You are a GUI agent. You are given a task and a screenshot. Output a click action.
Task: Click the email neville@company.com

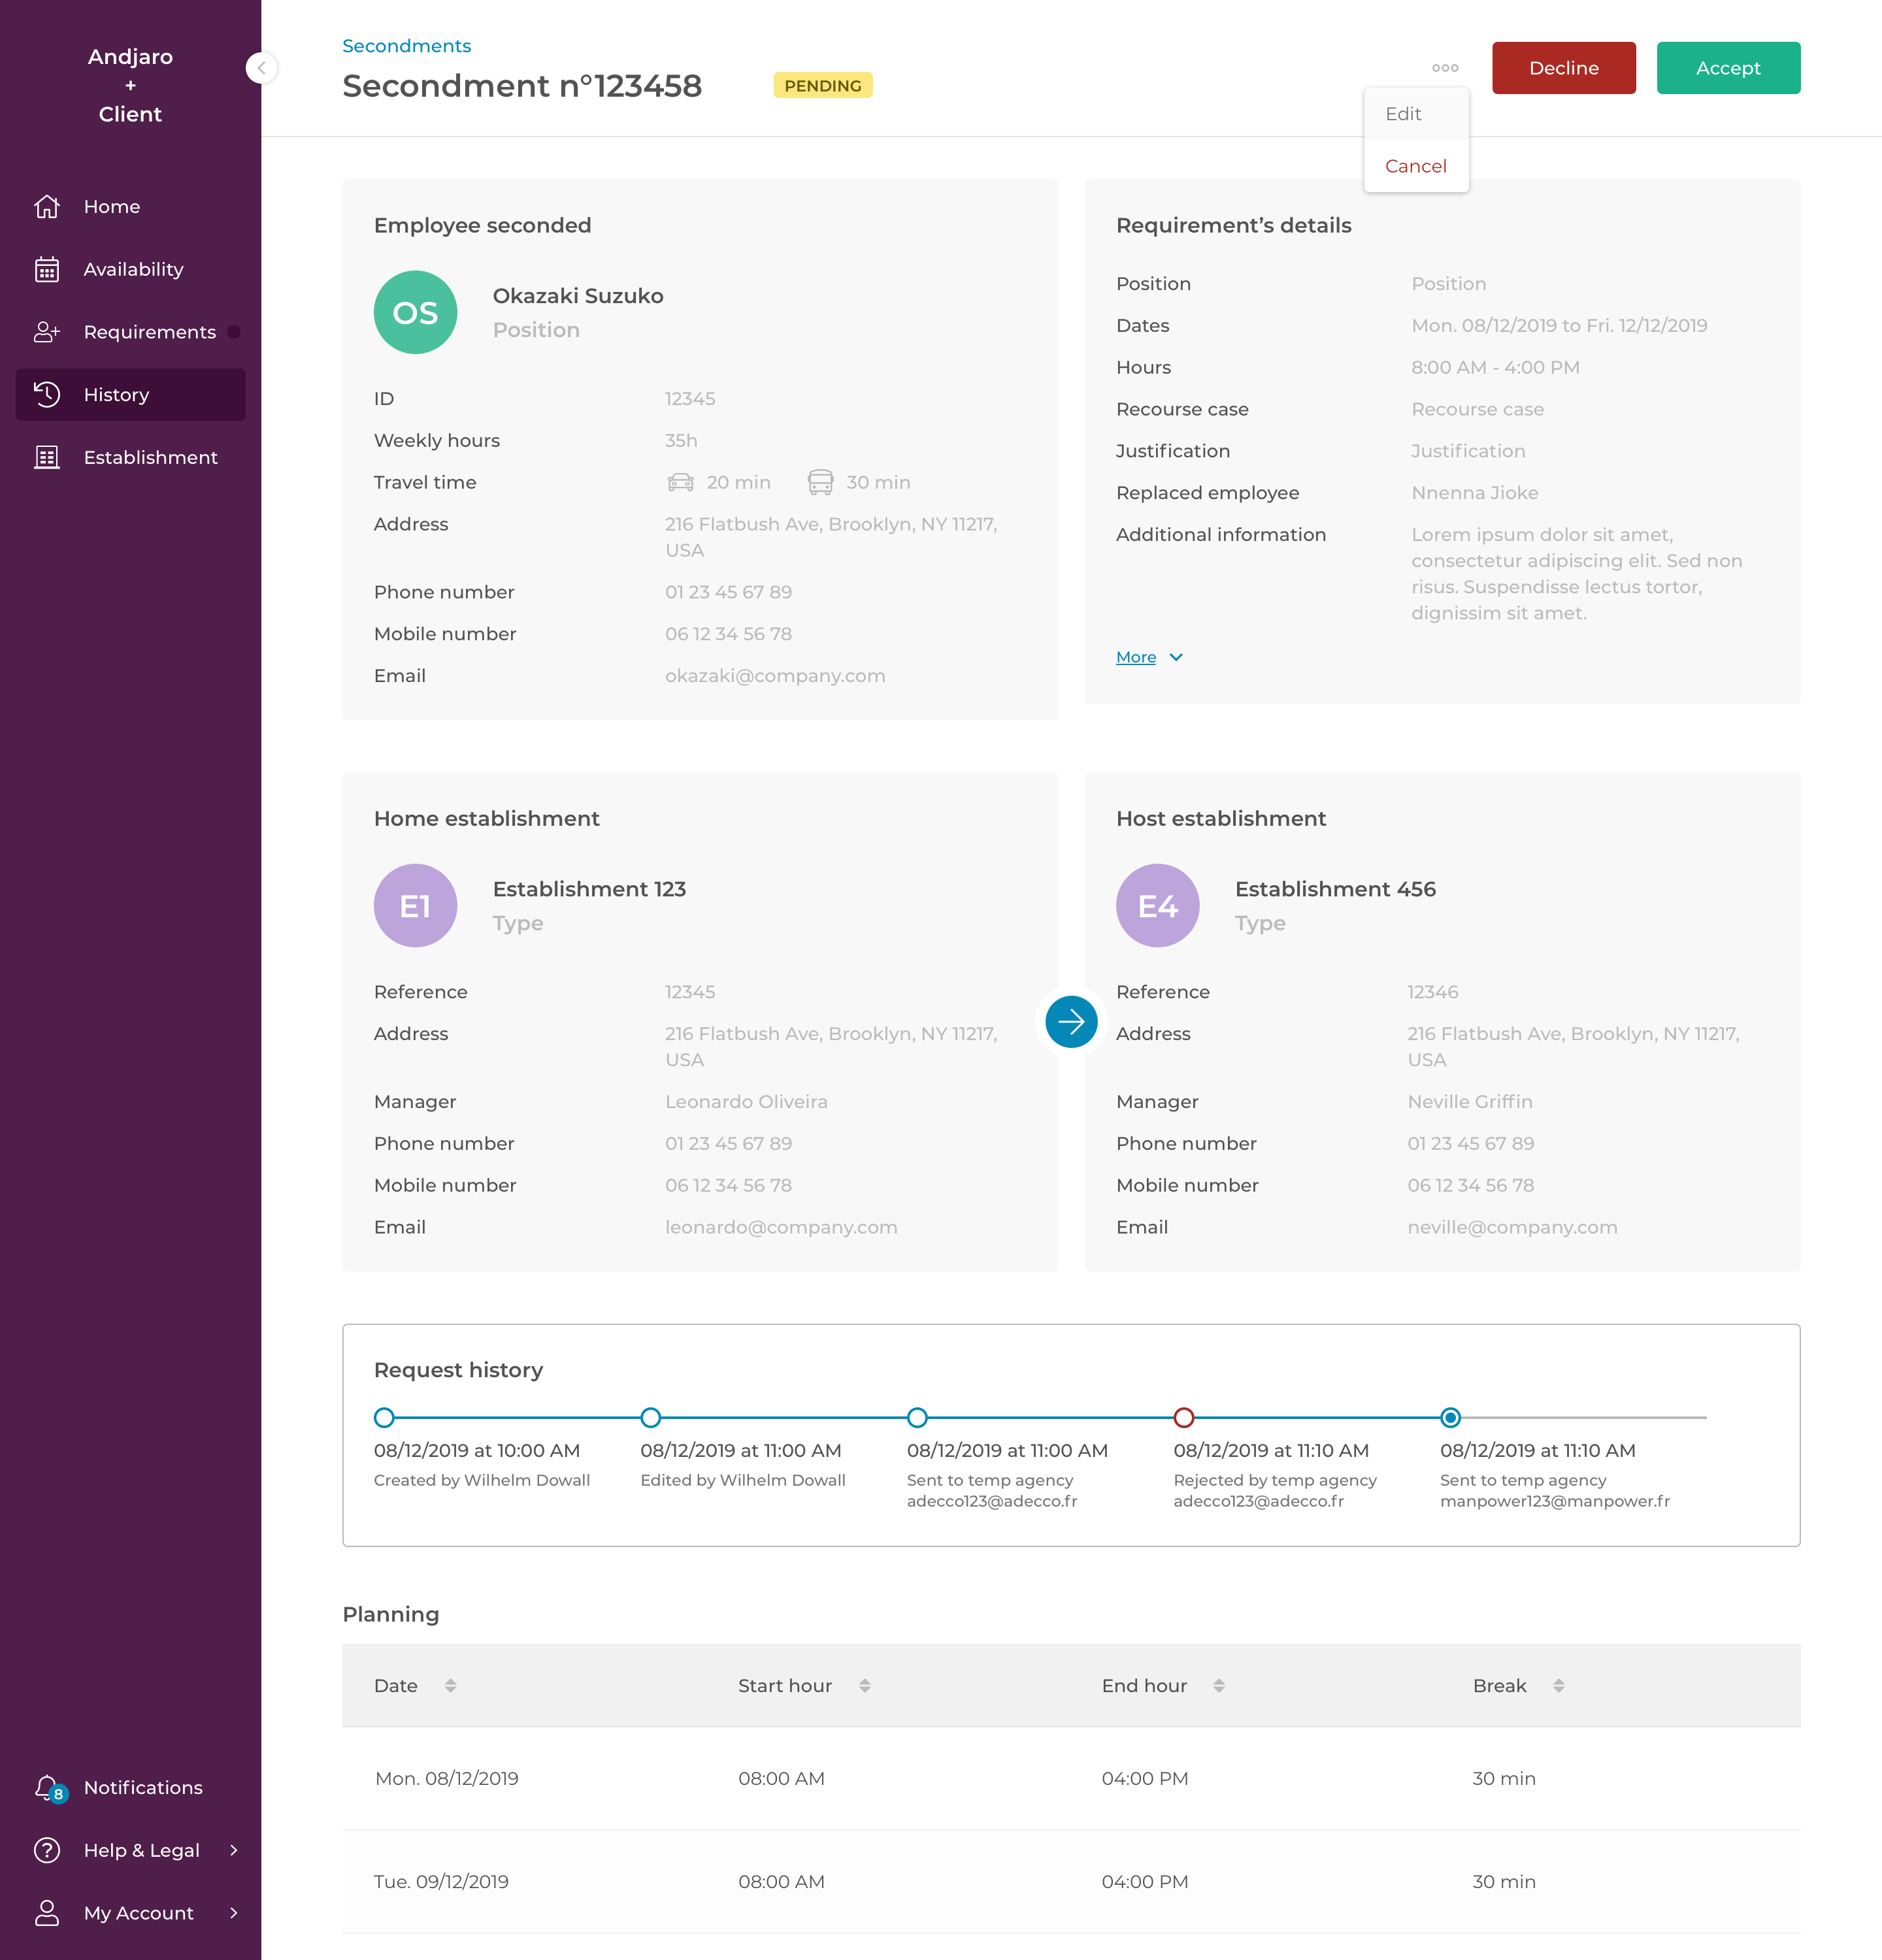pyautogui.click(x=1512, y=1227)
